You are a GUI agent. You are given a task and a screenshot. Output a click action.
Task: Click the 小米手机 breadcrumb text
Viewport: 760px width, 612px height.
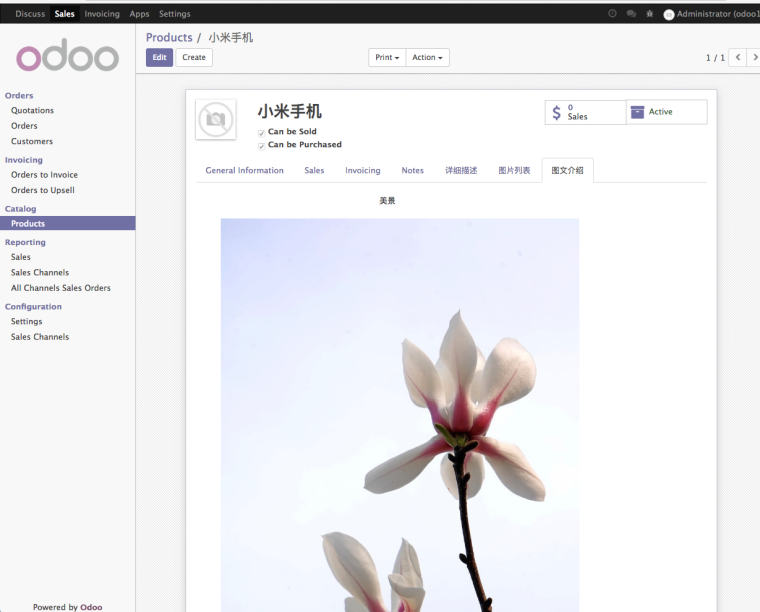click(231, 37)
